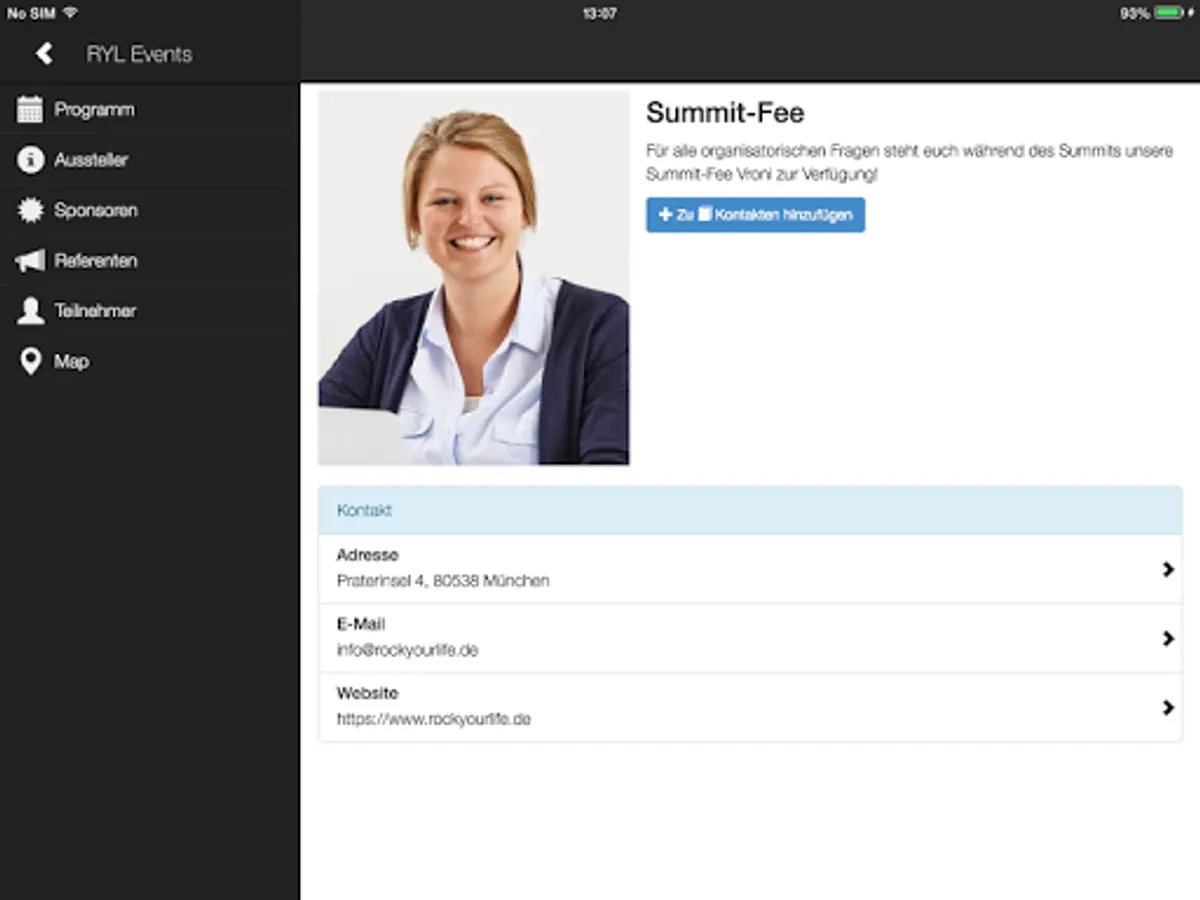Open the Map pin icon
This screenshot has height=900, width=1200.
click(30, 361)
